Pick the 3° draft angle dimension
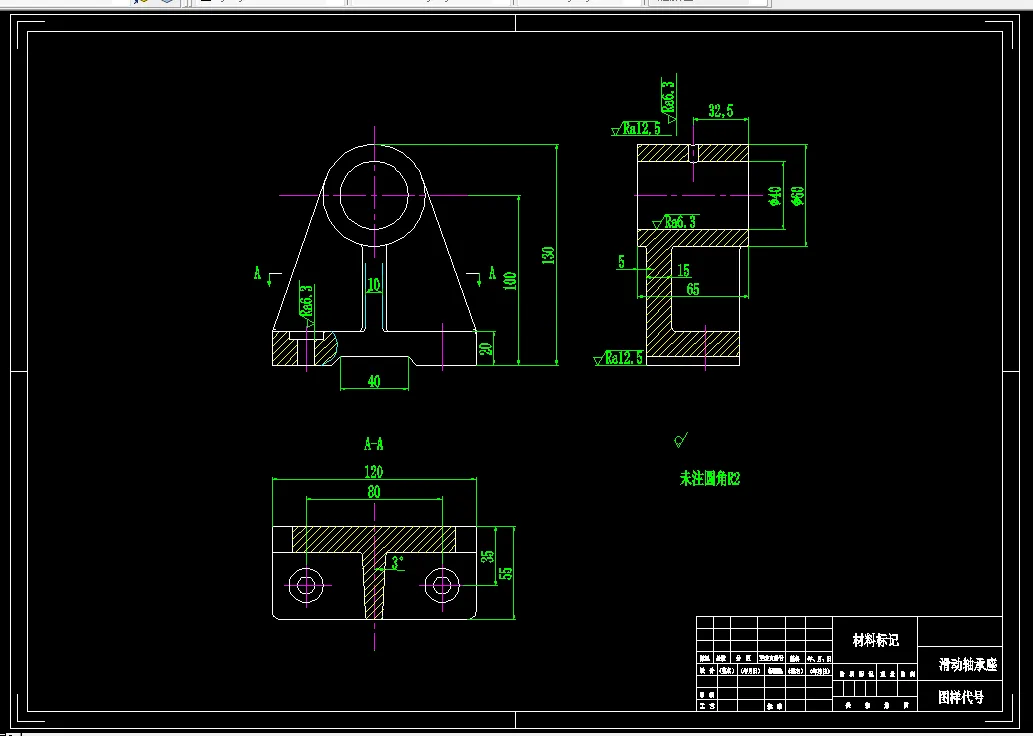The width and height of the screenshot is (1033, 736). (x=397, y=562)
